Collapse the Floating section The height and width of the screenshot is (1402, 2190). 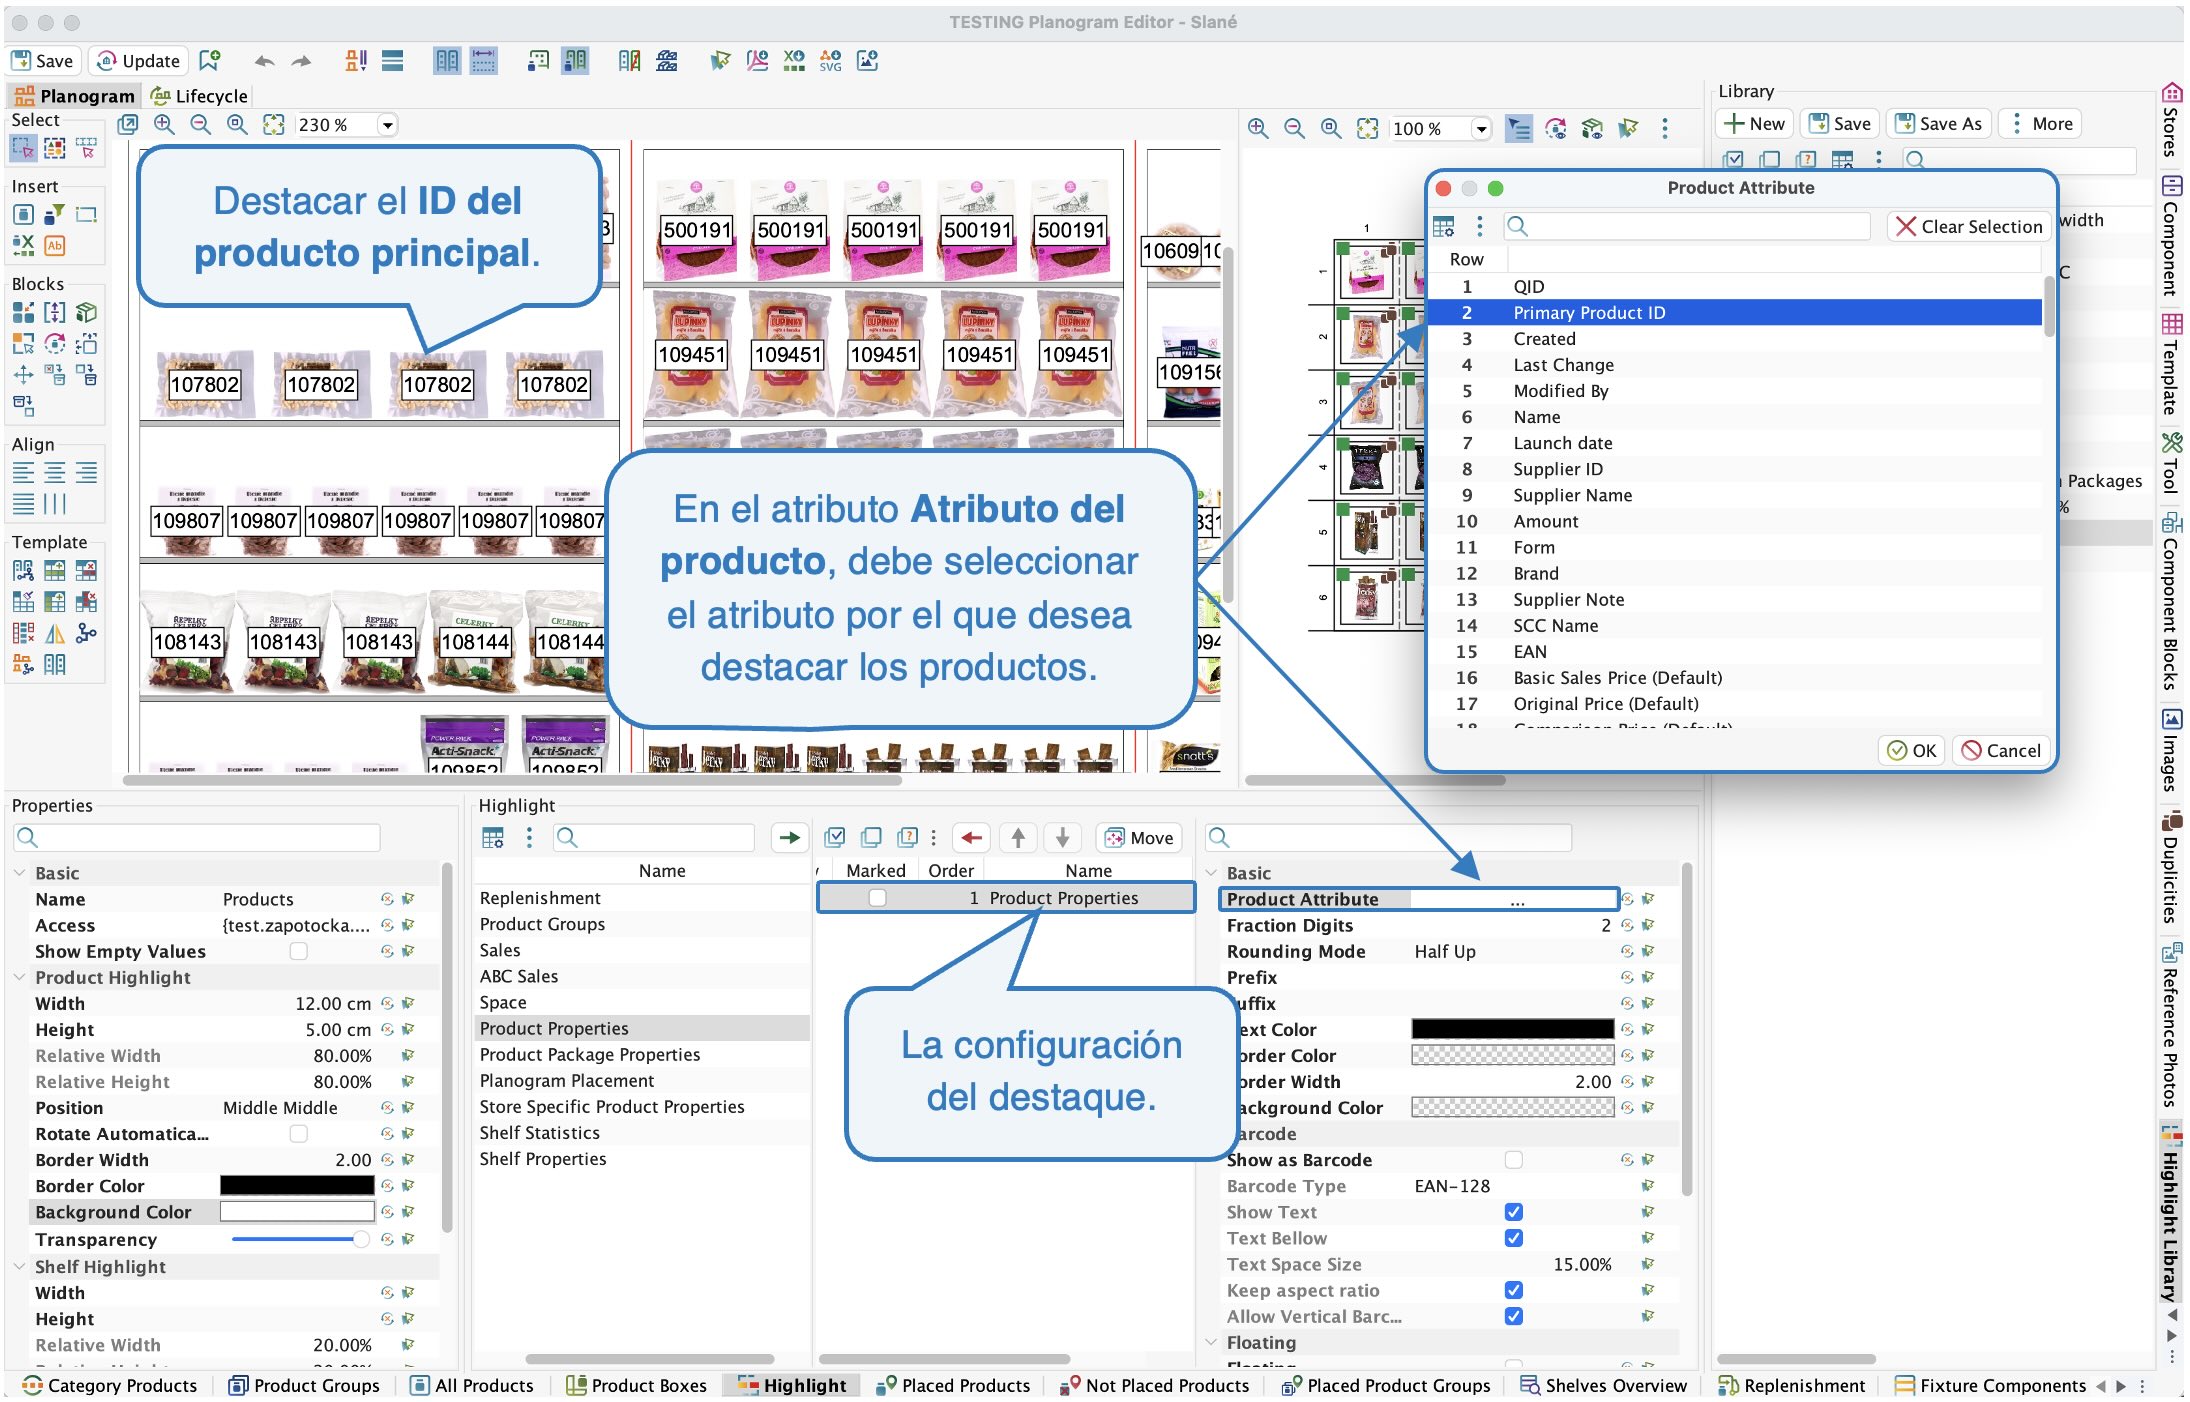(x=1212, y=1342)
